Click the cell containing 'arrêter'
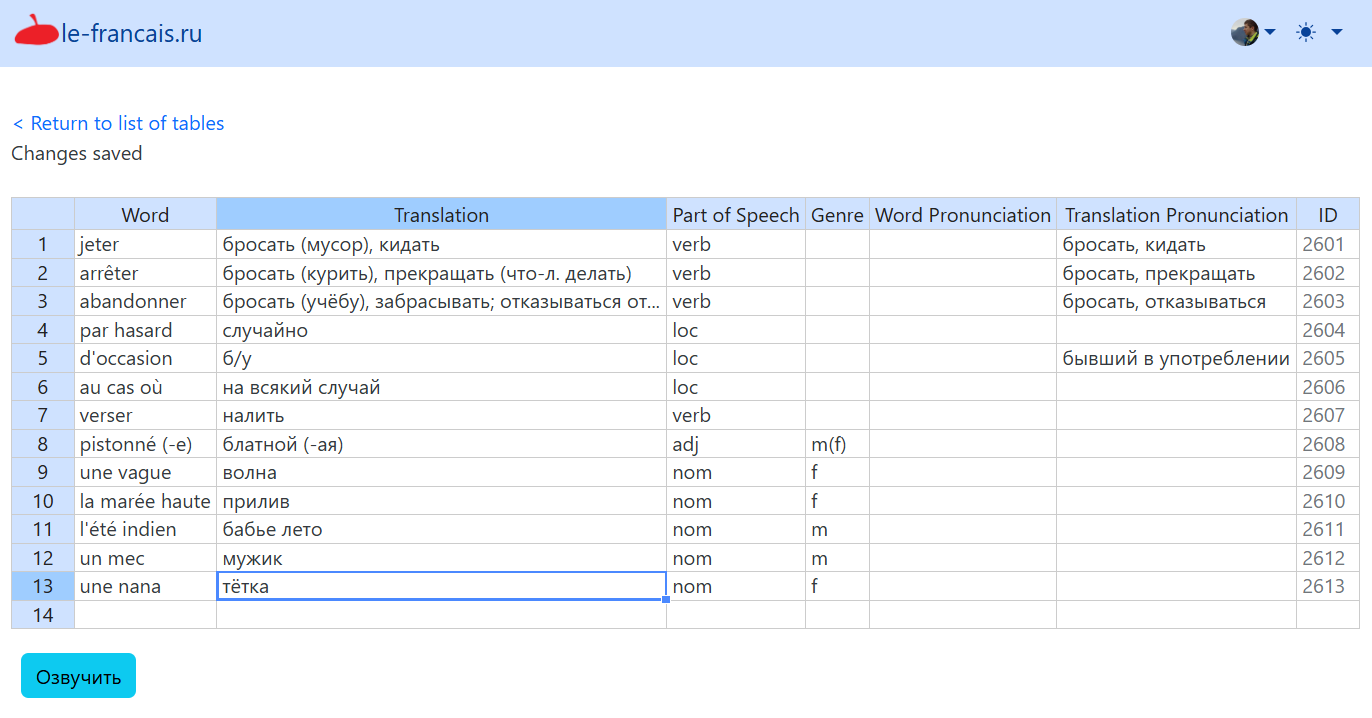The height and width of the screenshot is (718, 1372). [x=145, y=274]
